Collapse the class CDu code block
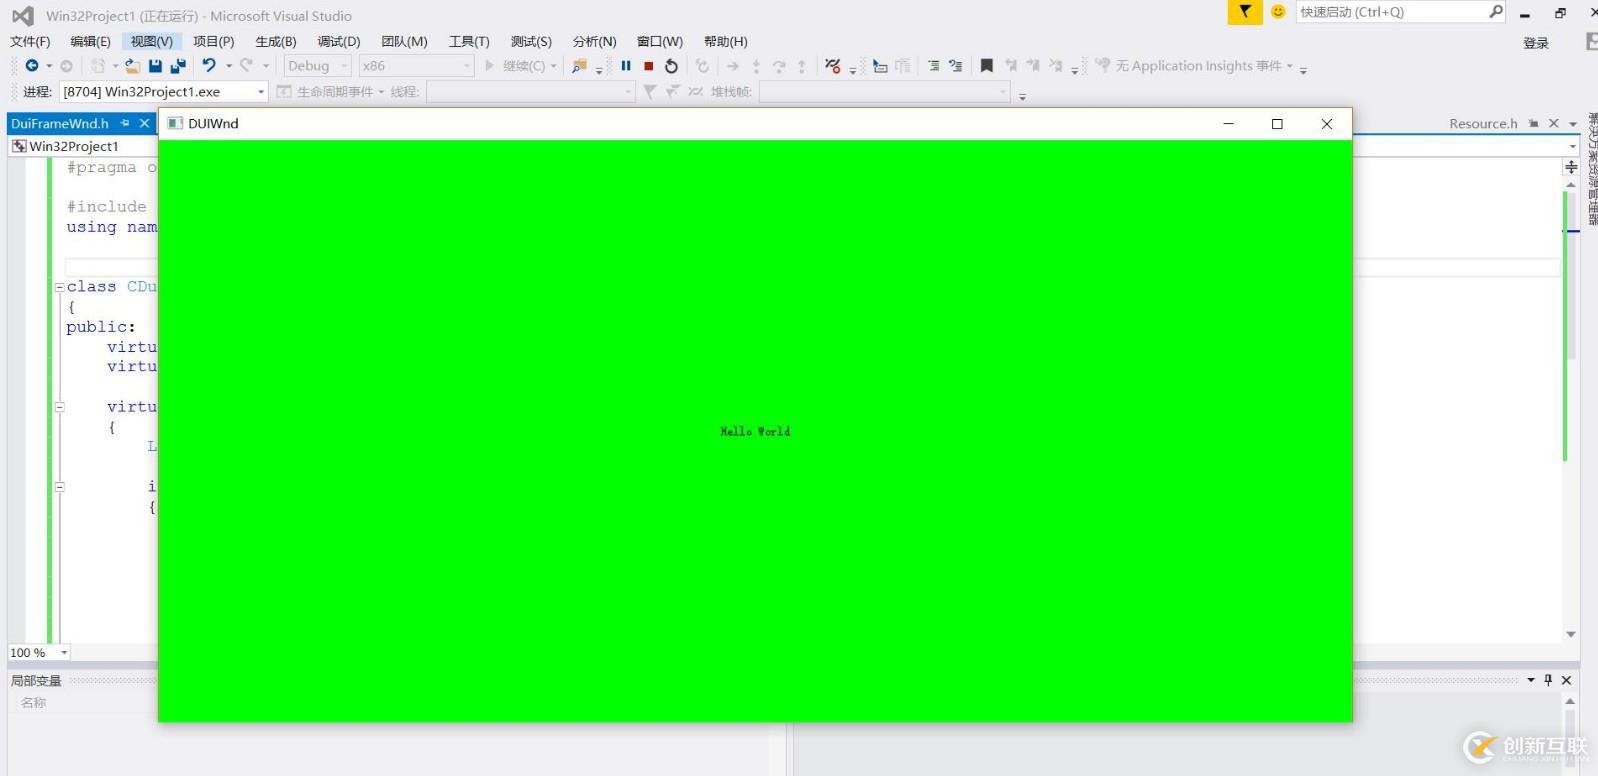 (59, 287)
